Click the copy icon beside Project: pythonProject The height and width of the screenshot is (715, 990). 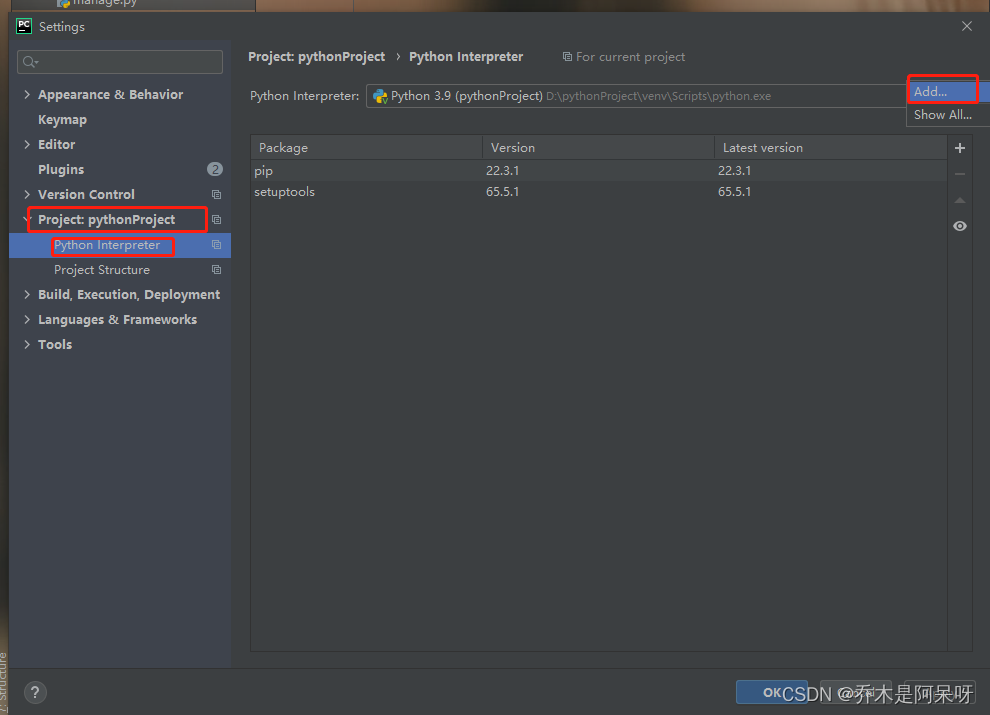click(217, 220)
